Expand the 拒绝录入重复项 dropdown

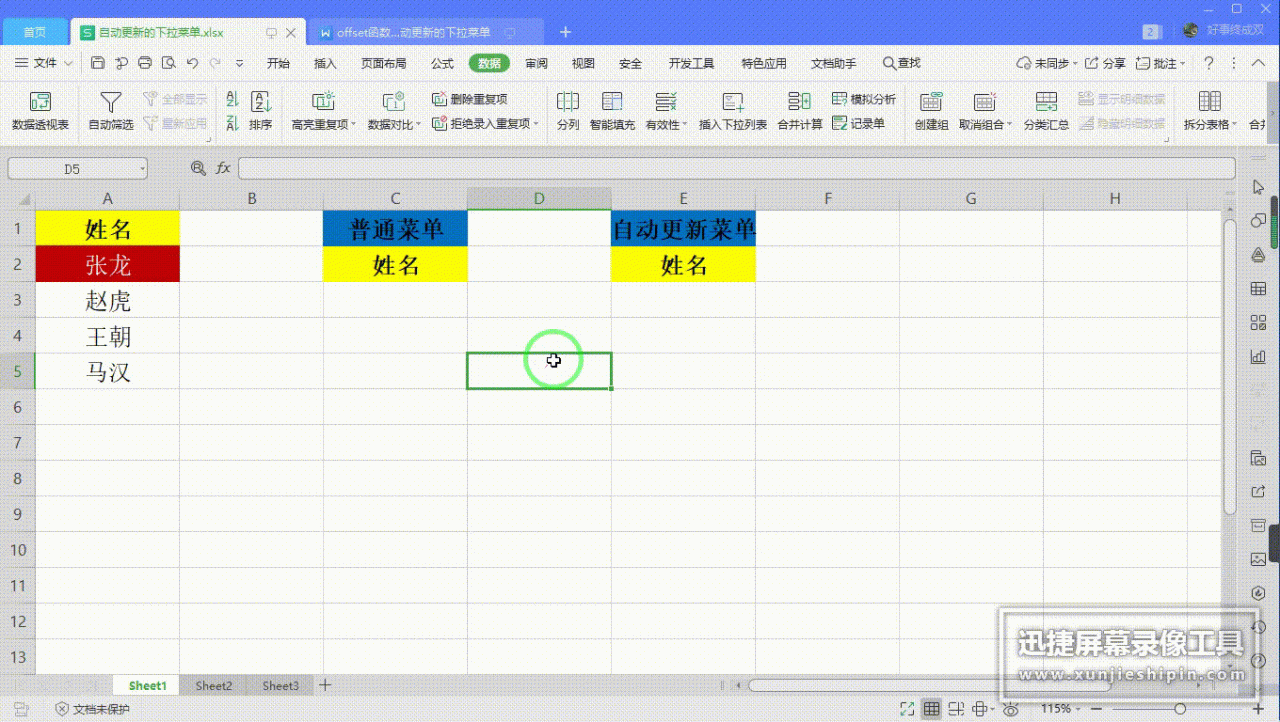point(536,125)
